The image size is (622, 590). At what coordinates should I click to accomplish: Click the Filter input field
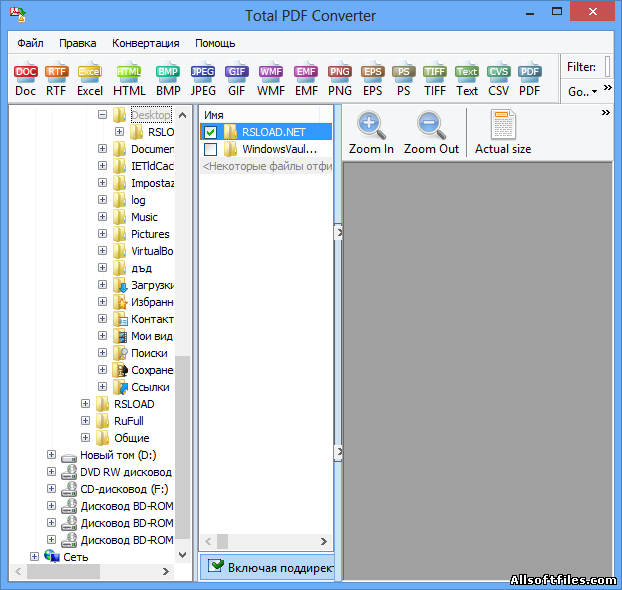point(607,66)
